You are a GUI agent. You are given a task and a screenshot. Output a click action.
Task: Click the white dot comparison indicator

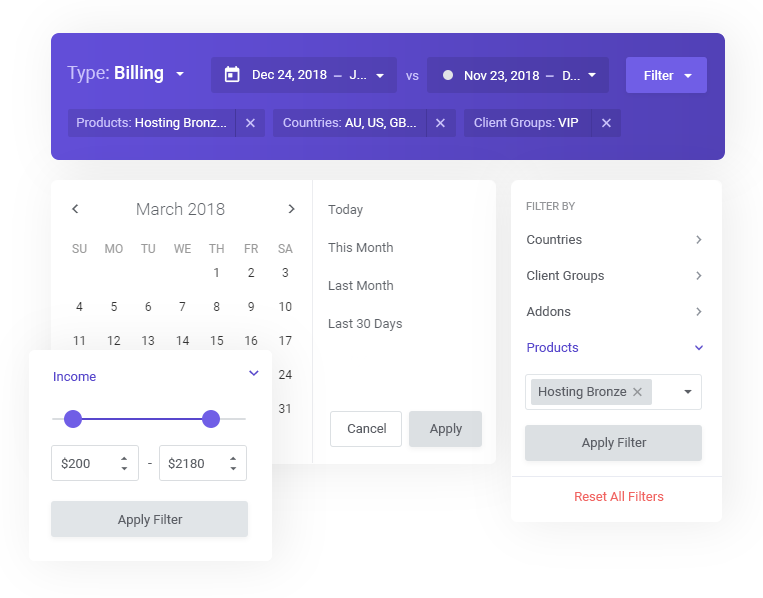tap(448, 75)
